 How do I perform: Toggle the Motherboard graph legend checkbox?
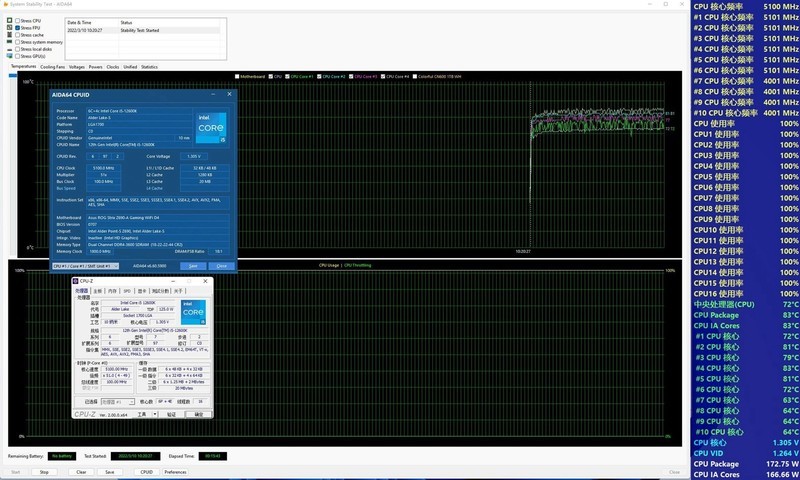tap(237, 76)
